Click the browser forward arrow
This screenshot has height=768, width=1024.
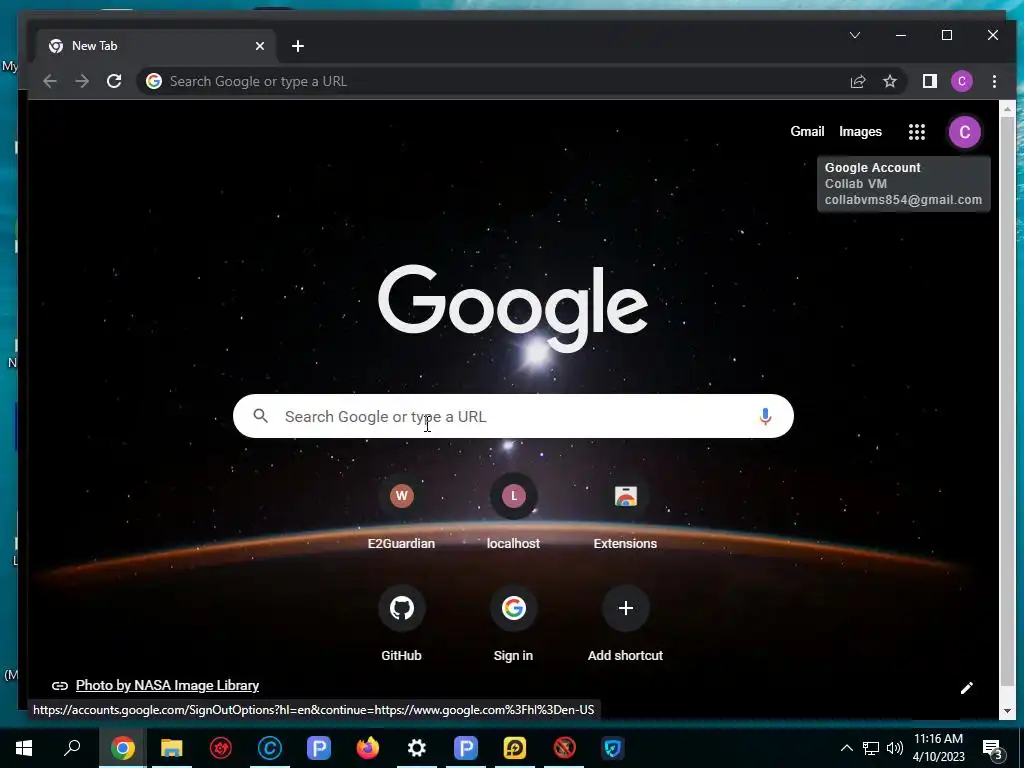pos(82,81)
